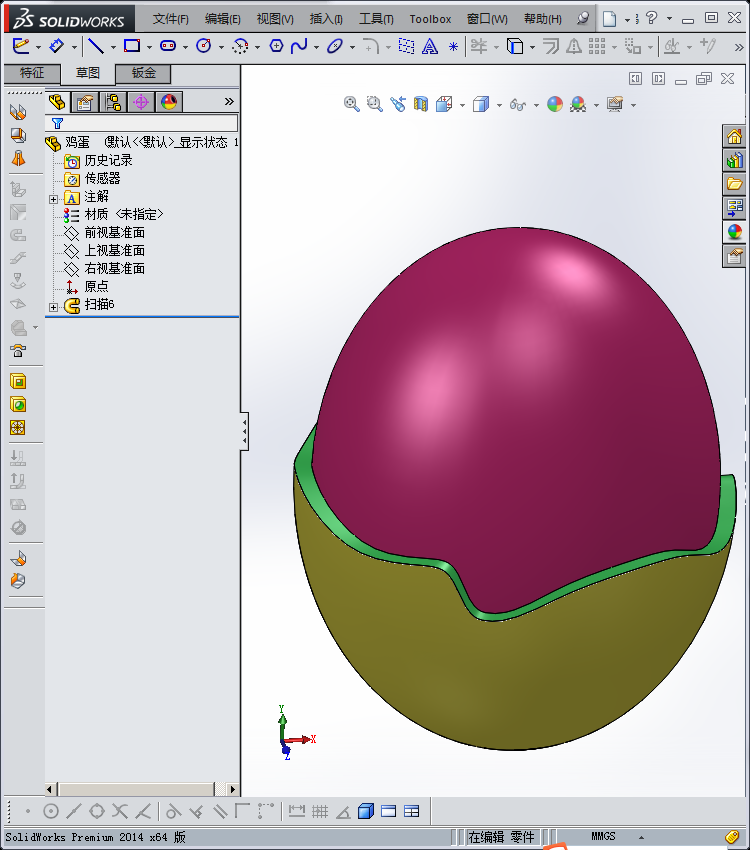Click the Sketch tool icon

[21, 46]
